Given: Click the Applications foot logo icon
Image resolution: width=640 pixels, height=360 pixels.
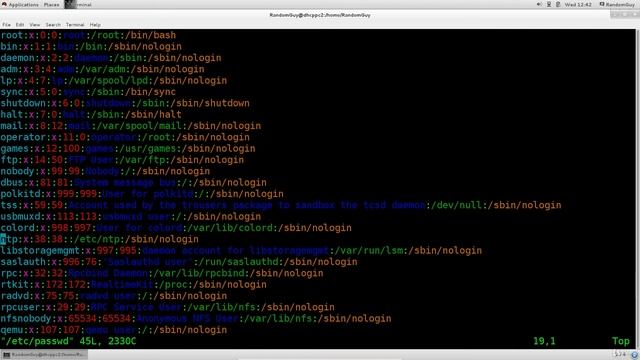Looking at the screenshot, I should click(x=4, y=4).
